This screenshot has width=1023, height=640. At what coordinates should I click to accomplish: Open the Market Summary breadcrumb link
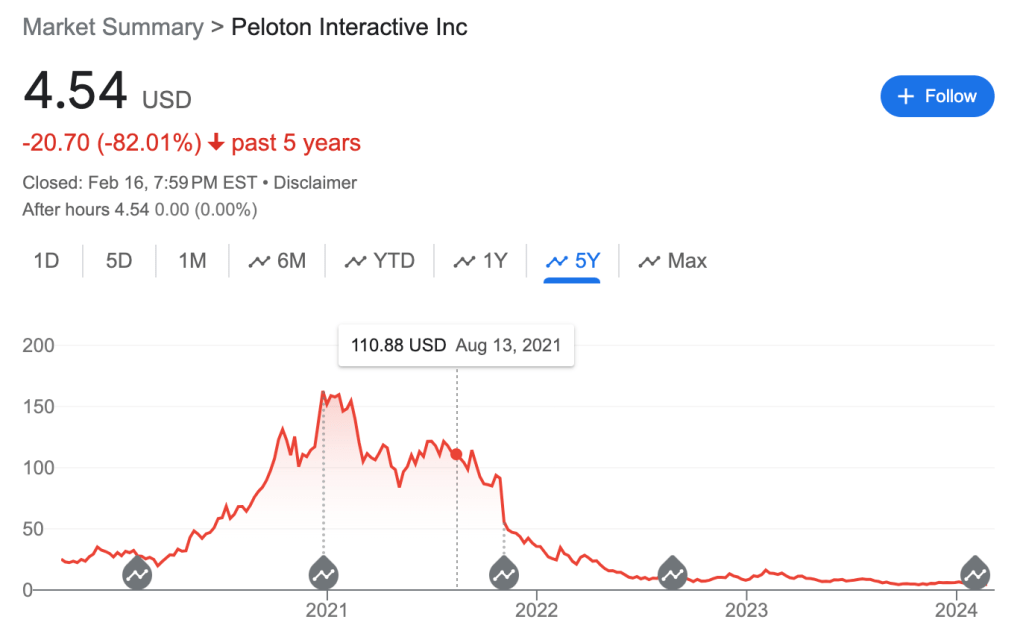[x=112, y=27]
